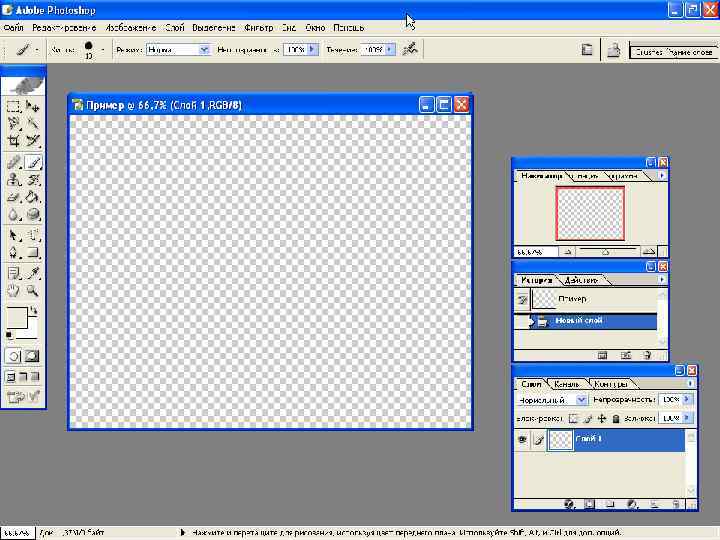Viewport: 720px width, 540px height.
Task: Select the Blur tool
Action: coord(13,214)
